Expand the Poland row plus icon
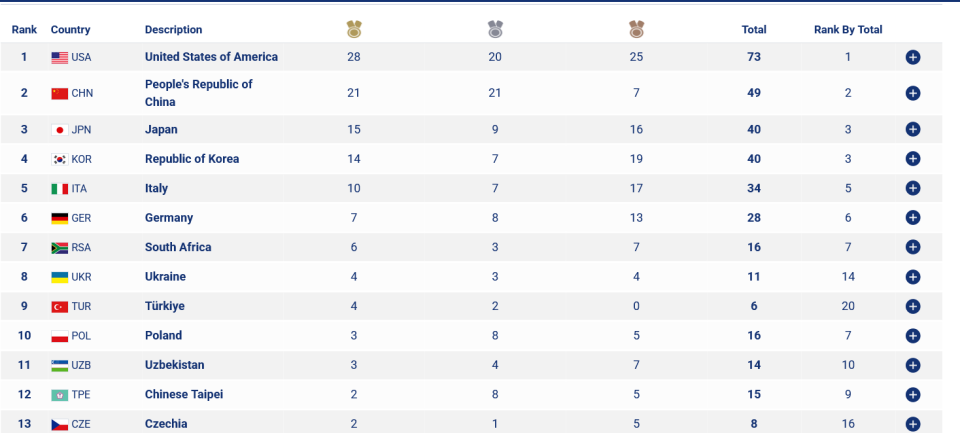Viewport: 960px width, 433px height. tap(912, 336)
